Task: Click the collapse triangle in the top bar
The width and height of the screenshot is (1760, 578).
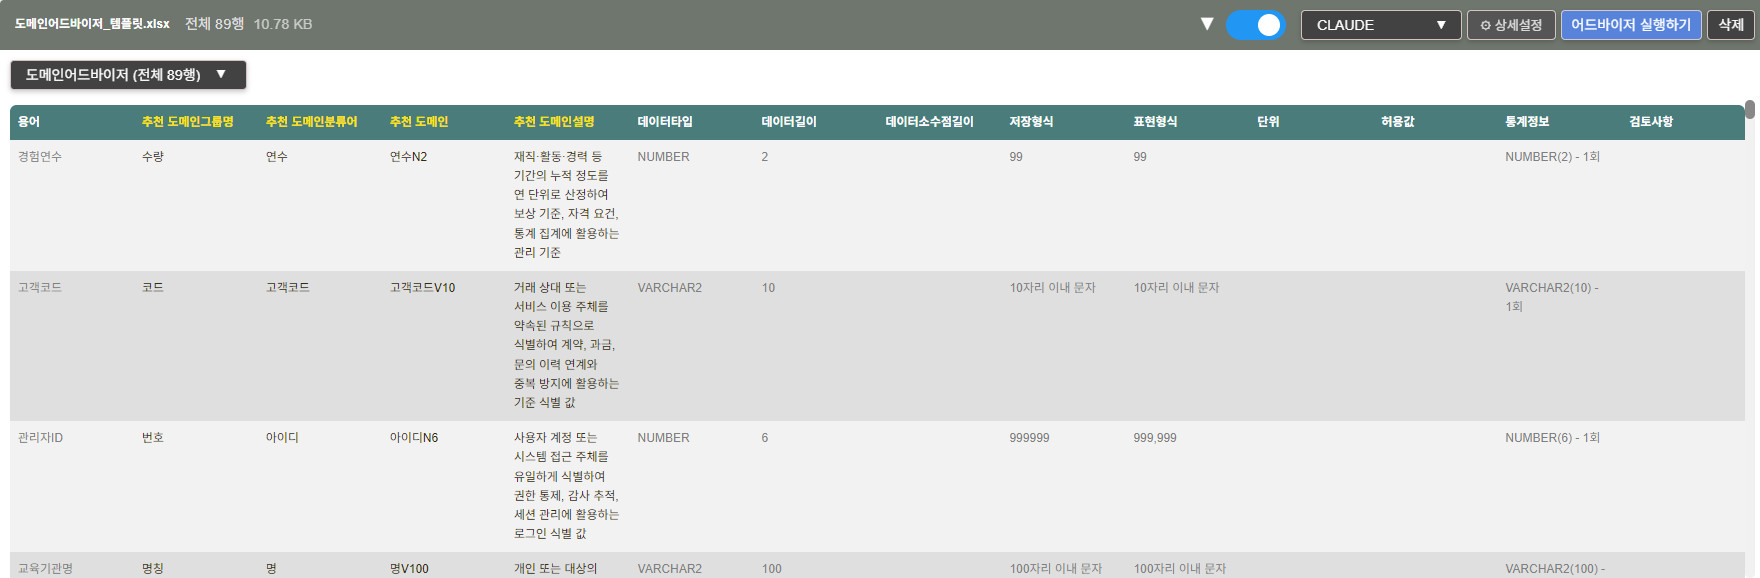Action: pos(1207,24)
